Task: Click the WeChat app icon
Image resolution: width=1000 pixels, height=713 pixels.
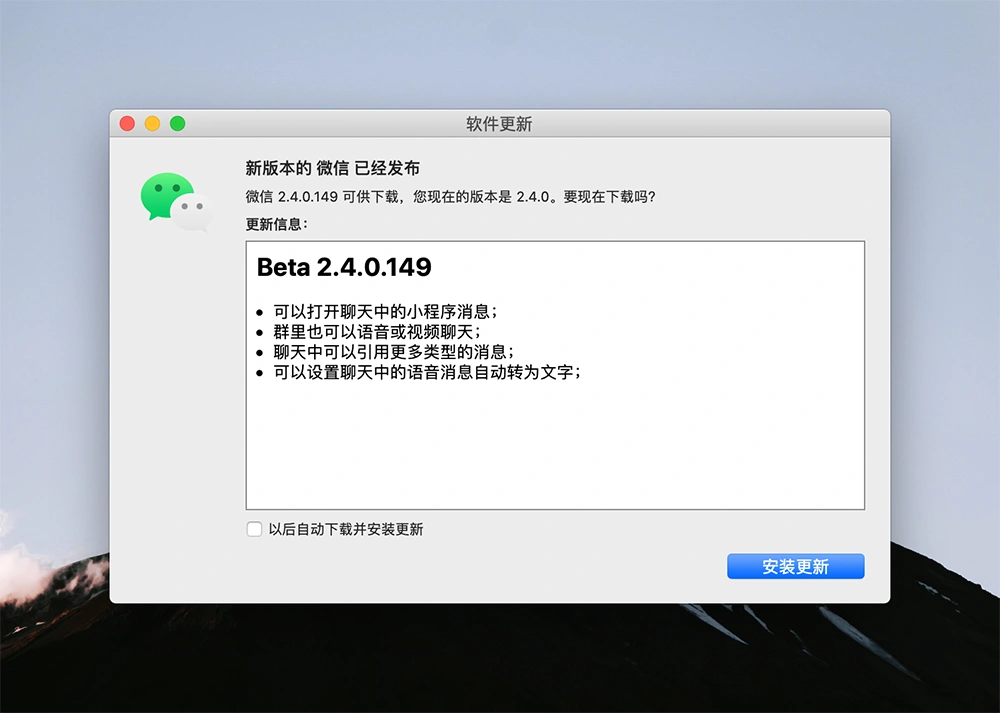Action: click(x=176, y=202)
